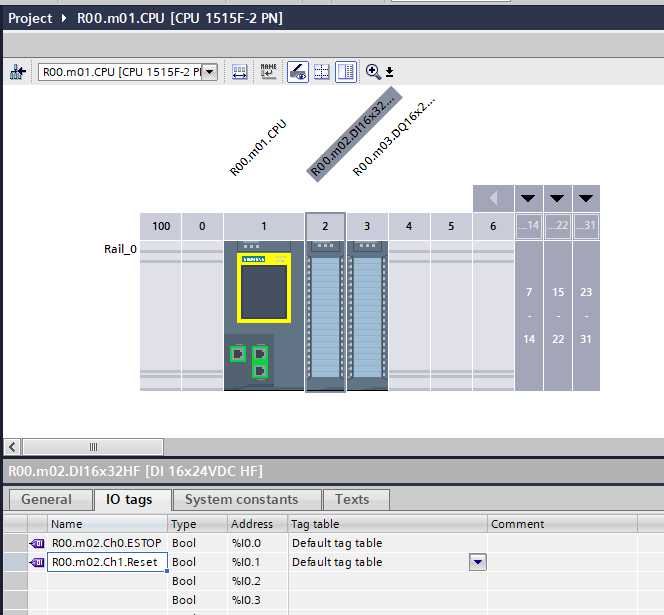The image size is (664, 615).
Task: Select the R00.m02.Ch0.ESTOP tag name
Action: [107, 543]
